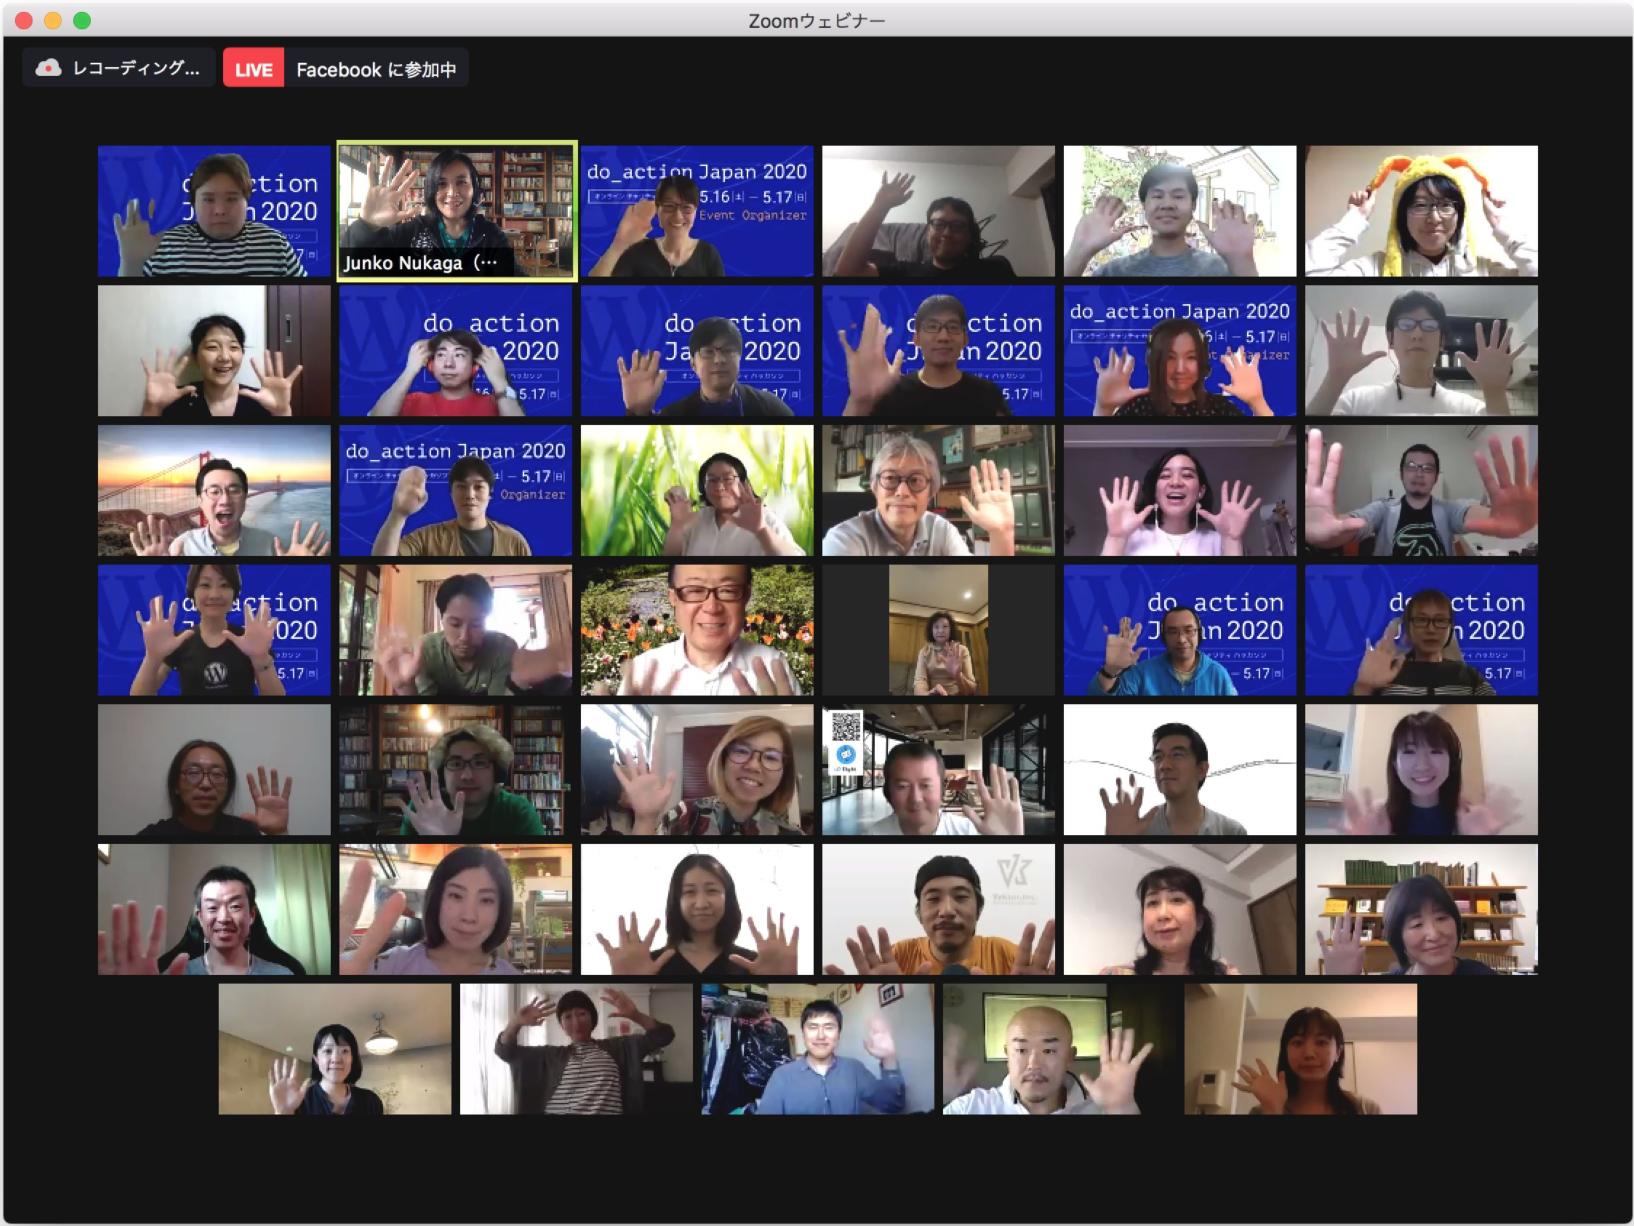Select the tile with 'Event Organizer' backdrop text
Screen dimensions: 1634x1226
(x=697, y=211)
